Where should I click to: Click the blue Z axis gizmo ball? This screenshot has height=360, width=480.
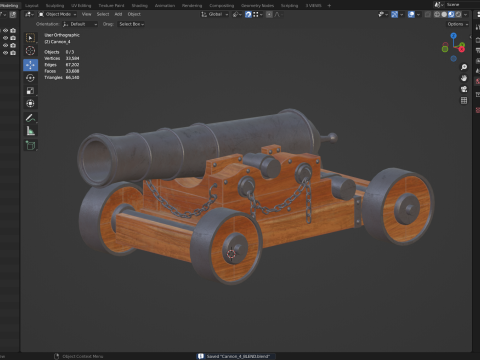click(453, 35)
